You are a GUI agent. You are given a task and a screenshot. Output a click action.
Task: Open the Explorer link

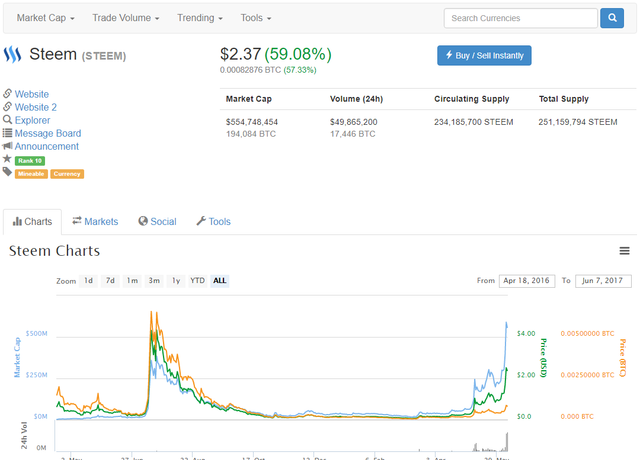click(33, 120)
